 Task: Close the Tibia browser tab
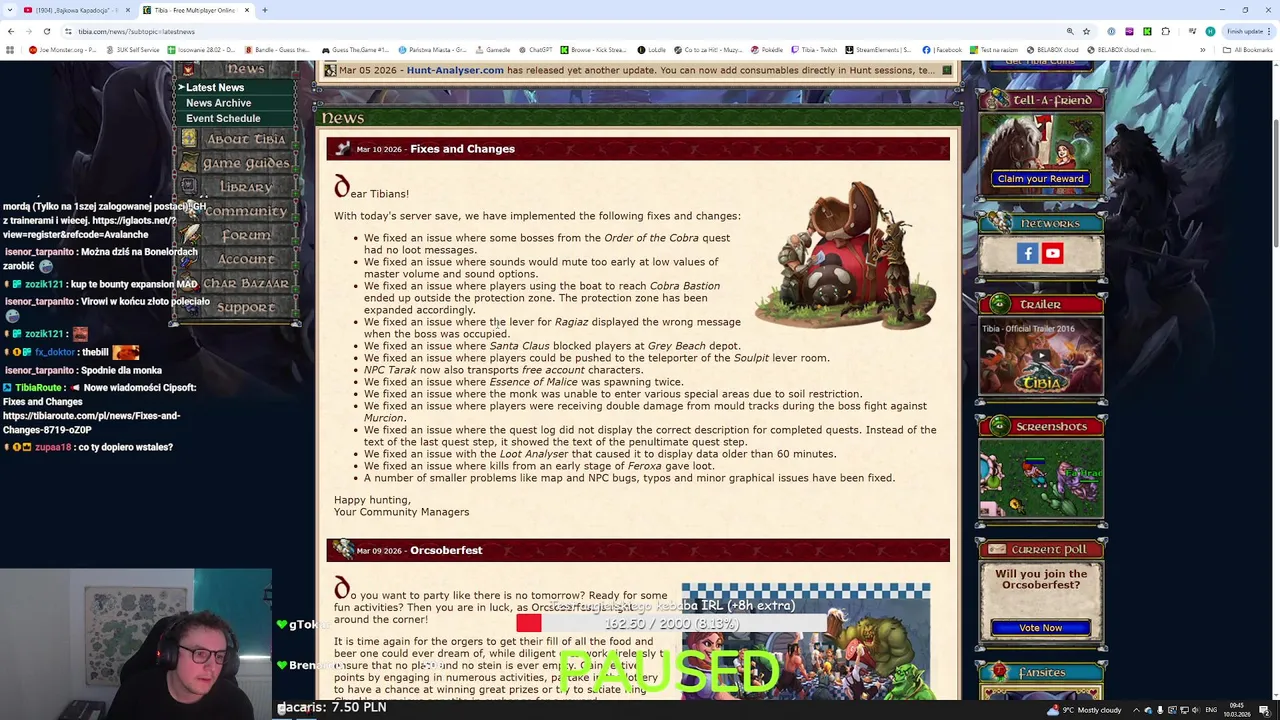click(x=247, y=10)
